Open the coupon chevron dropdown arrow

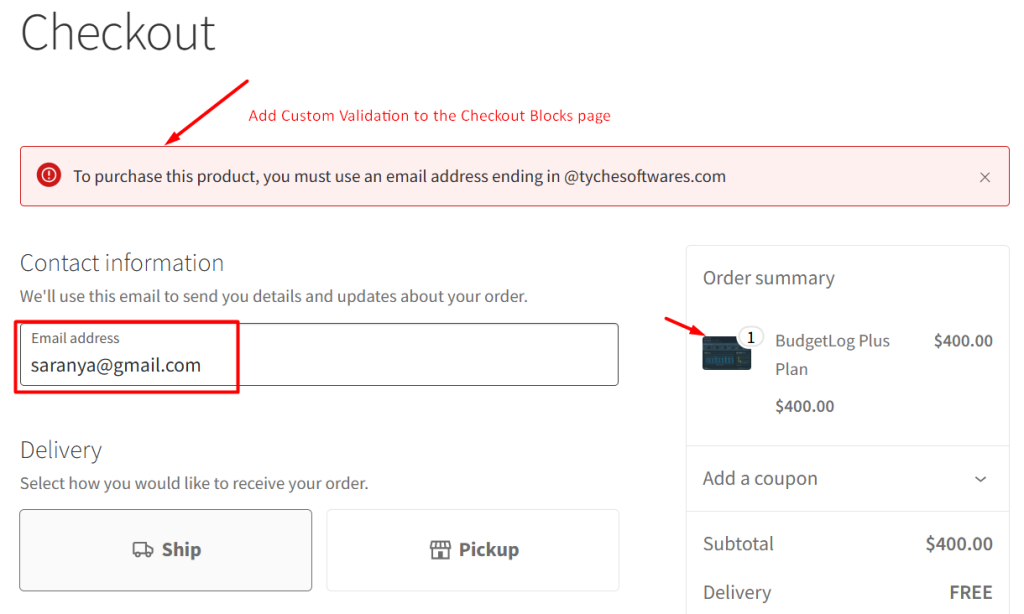pyautogui.click(x=981, y=478)
